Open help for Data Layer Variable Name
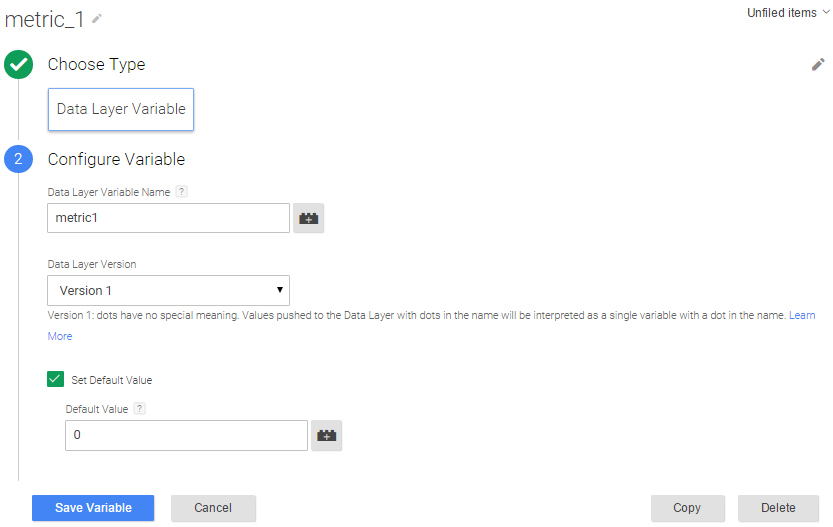This screenshot has height=527, width=833. click(181, 192)
